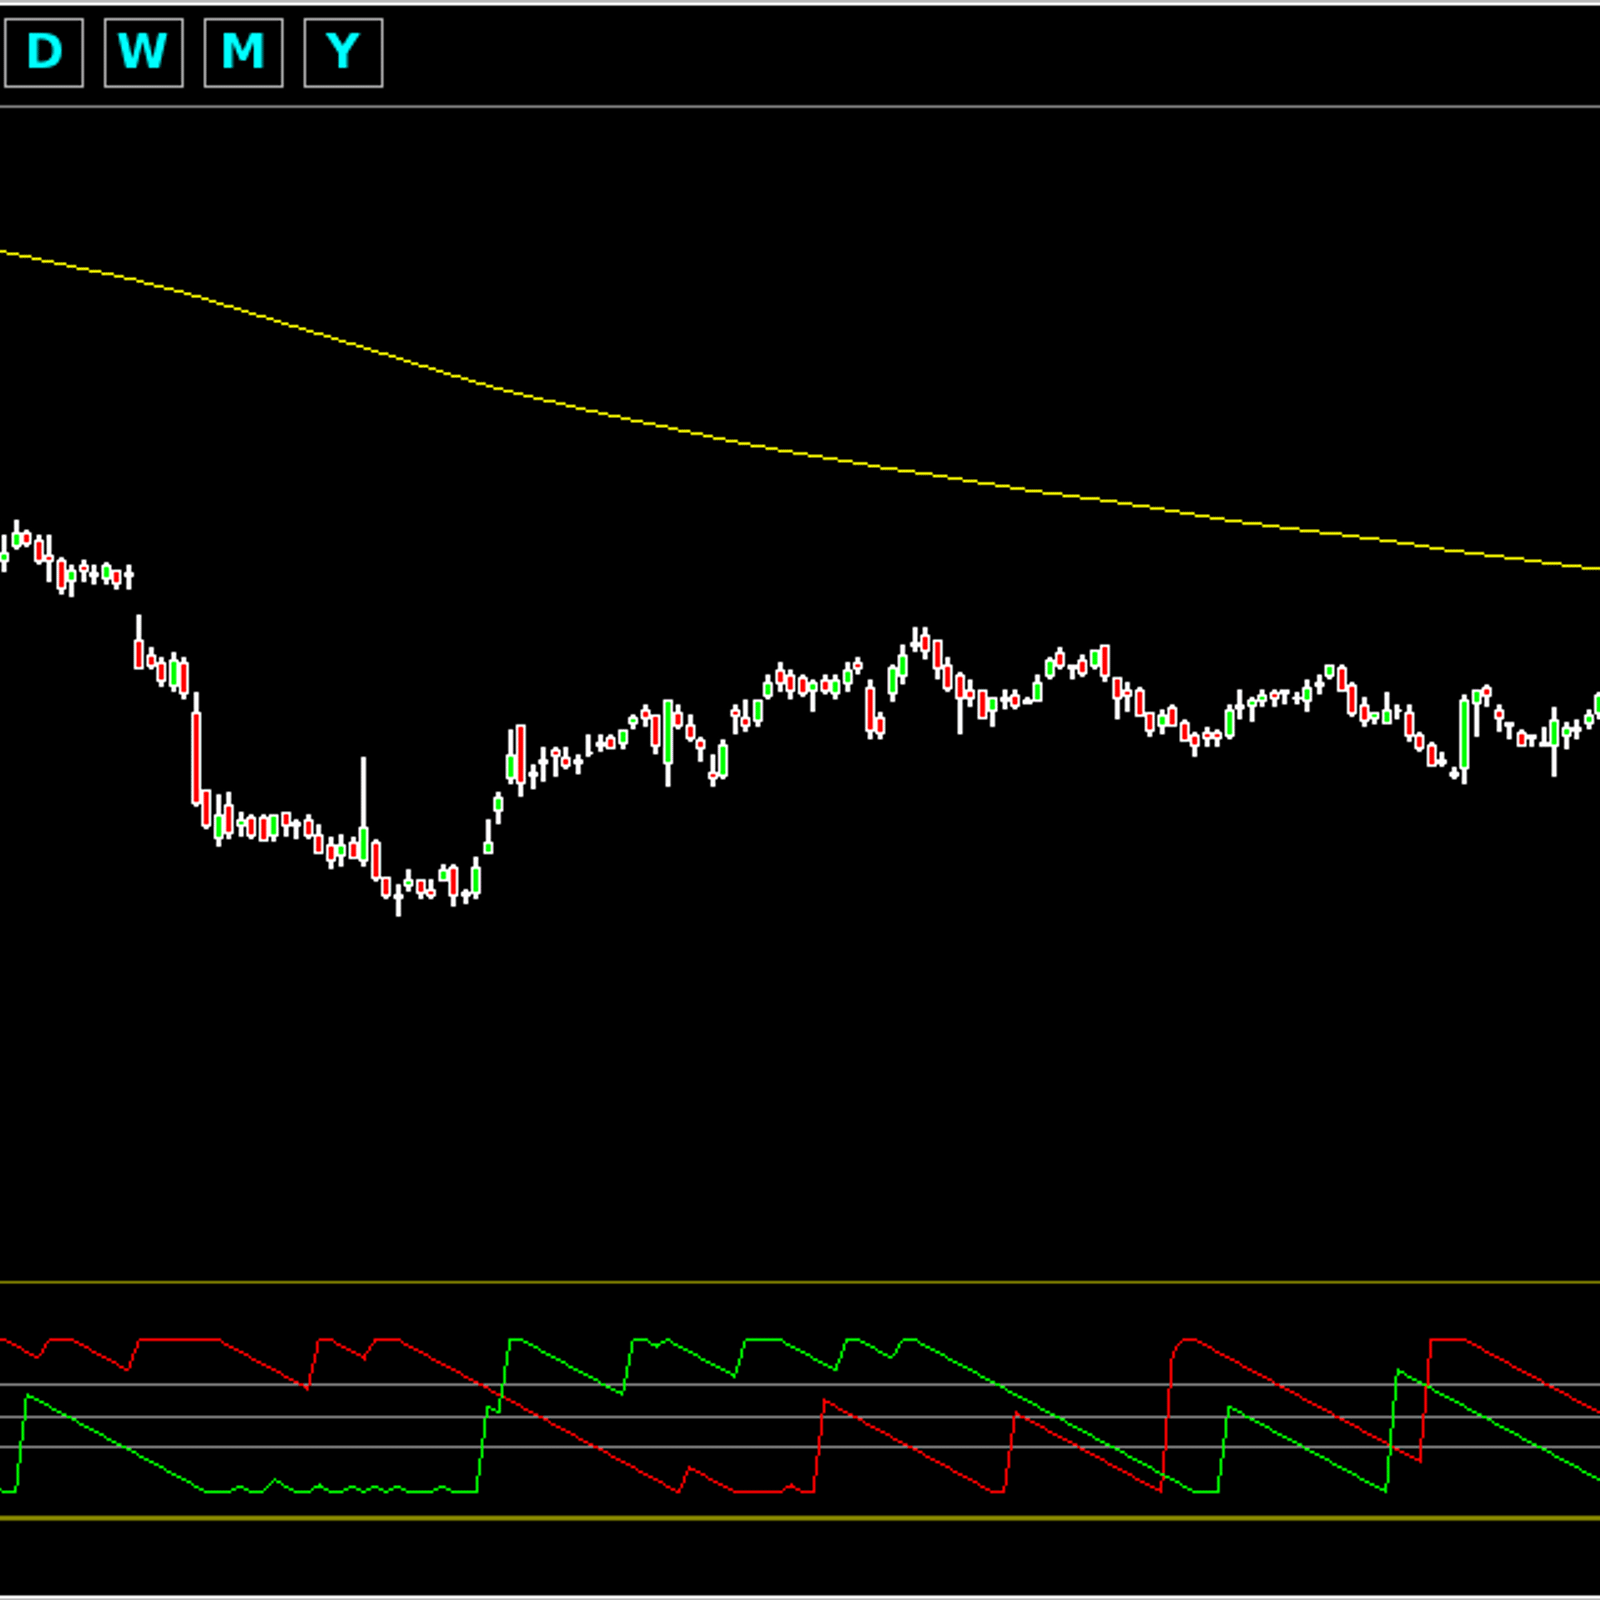
Task: Choose the Monthly timeframe button (M)
Action: click(243, 53)
